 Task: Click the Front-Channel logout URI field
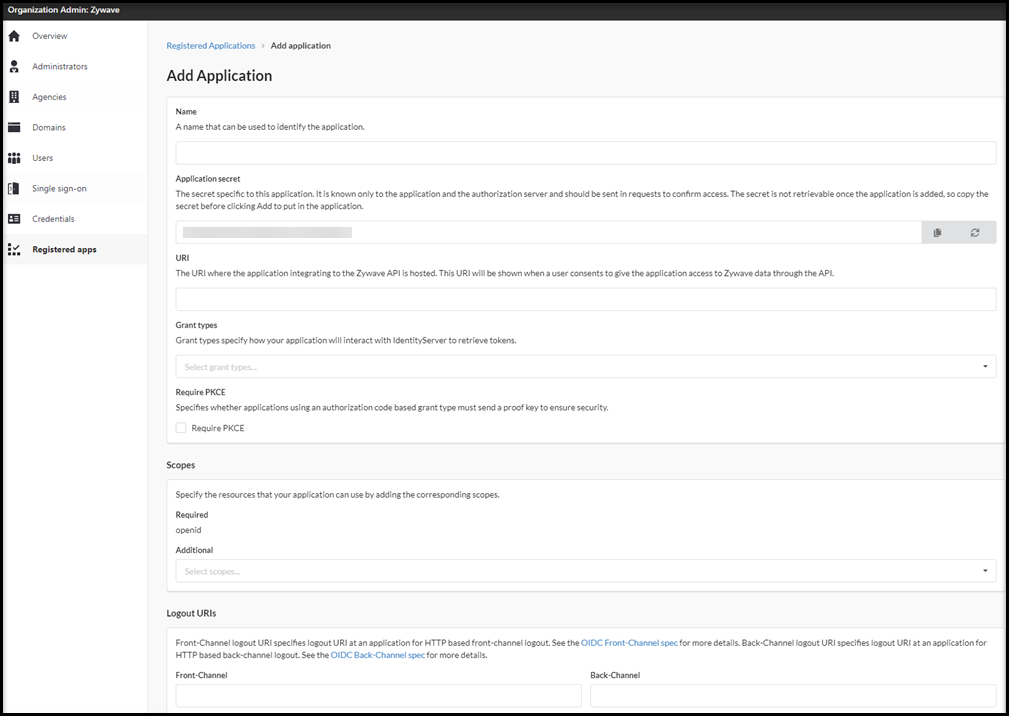(x=378, y=695)
